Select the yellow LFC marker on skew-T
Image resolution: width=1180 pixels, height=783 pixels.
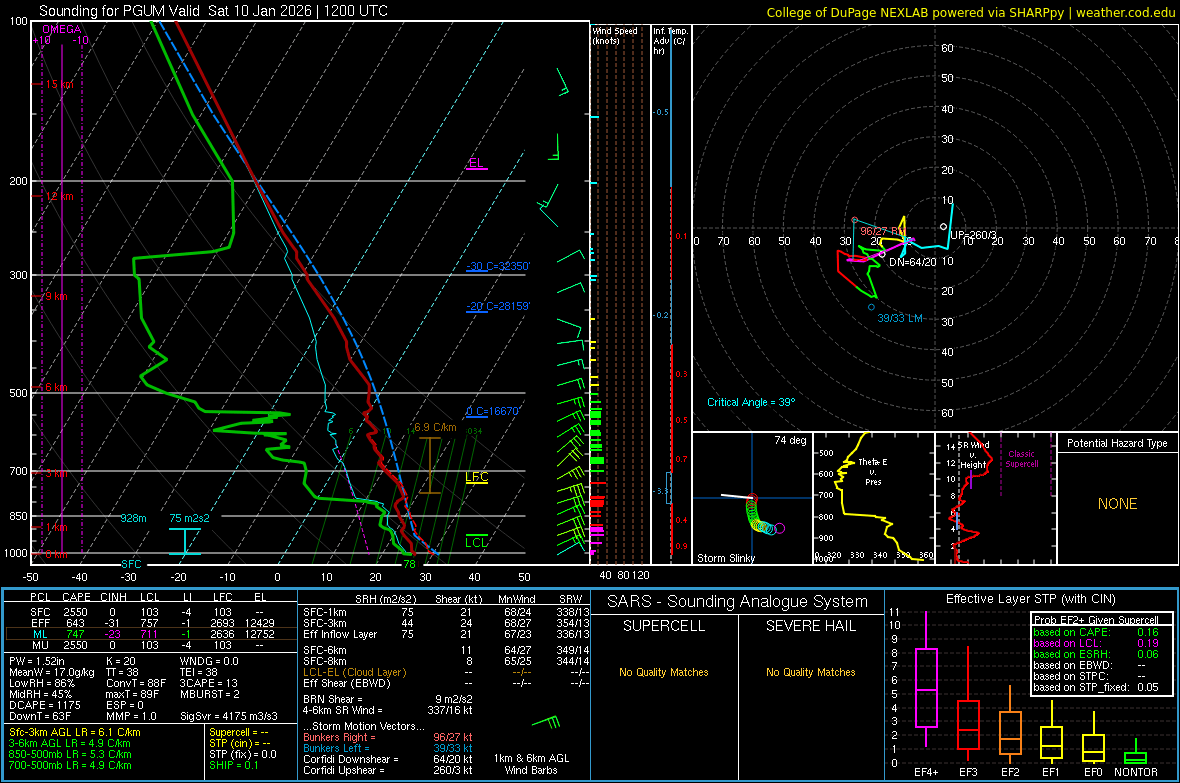point(476,477)
